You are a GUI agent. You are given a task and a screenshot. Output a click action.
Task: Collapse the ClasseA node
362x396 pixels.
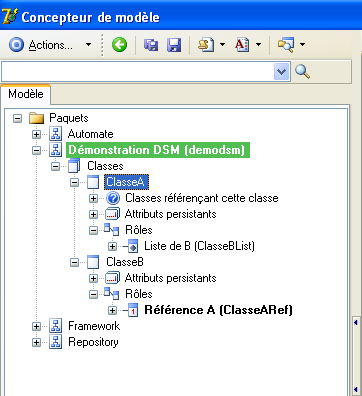pyautogui.click(x=74, y=182)
